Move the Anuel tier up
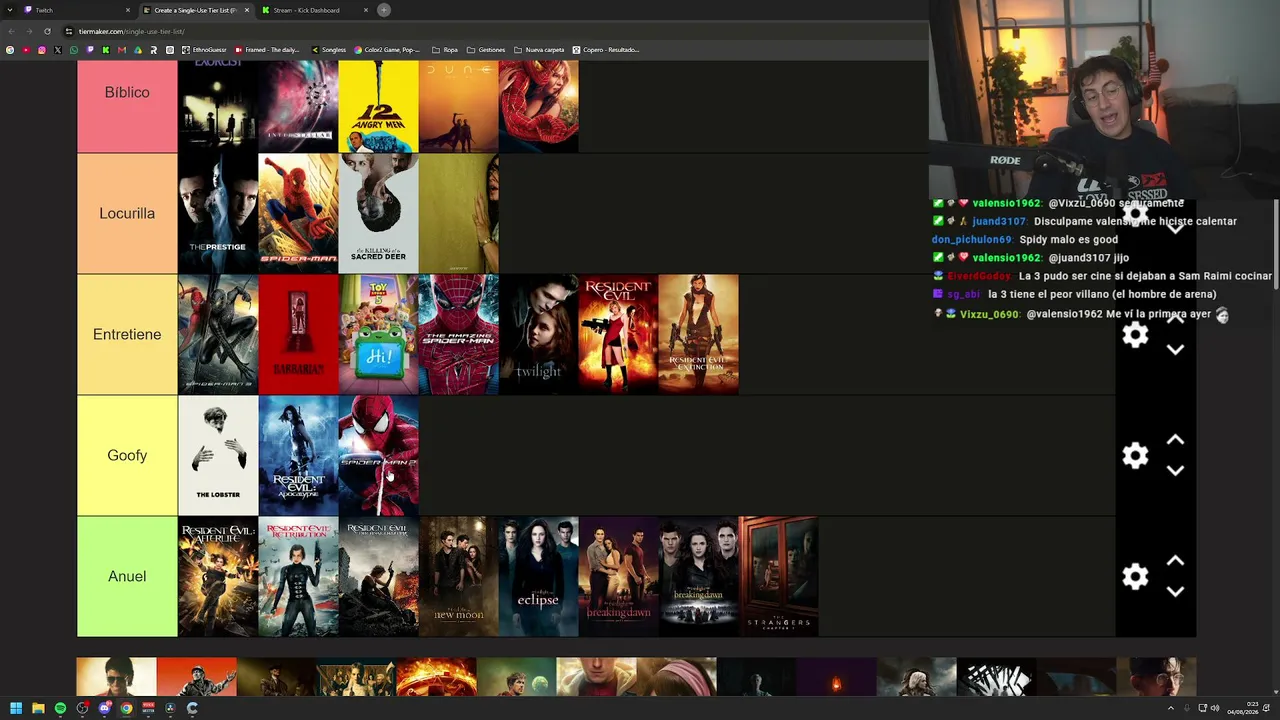This screenshot has height=720, width=1280. click(1175, 561)
